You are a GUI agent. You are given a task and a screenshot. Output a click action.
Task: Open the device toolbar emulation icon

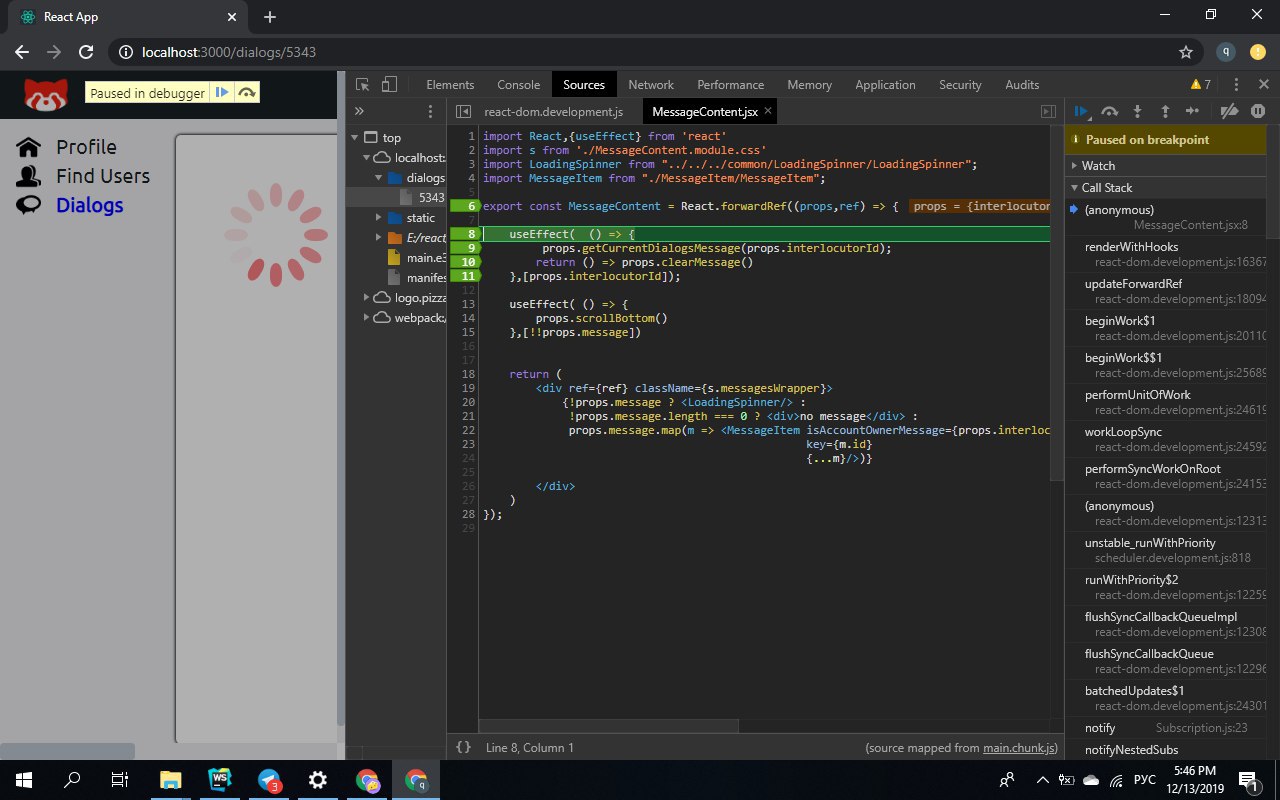click(x=389, y=85)
